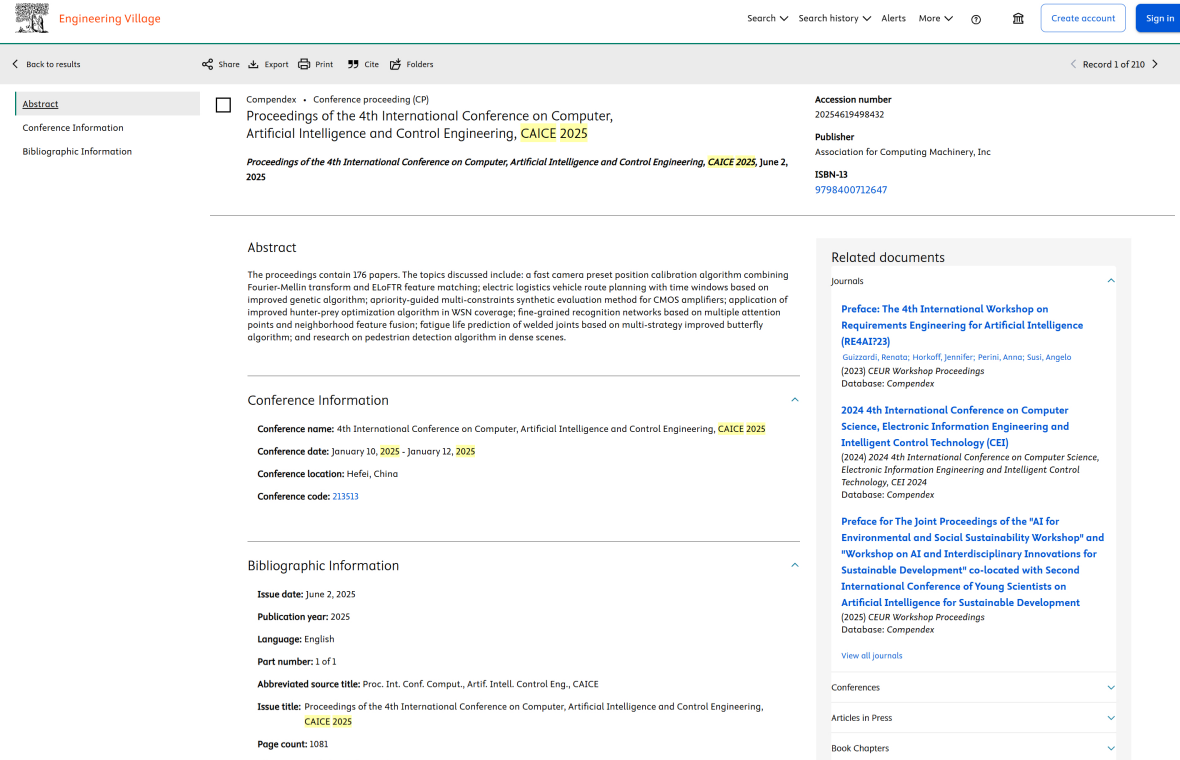Click the Cite quotation icon

click(353, 64)
